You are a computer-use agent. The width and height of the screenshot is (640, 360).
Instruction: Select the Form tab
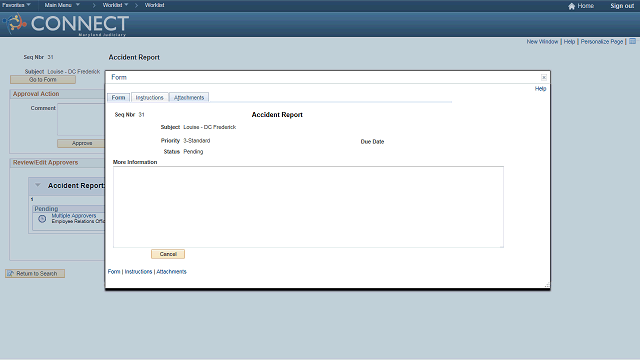pyautogui.click(x=118, y=98)
